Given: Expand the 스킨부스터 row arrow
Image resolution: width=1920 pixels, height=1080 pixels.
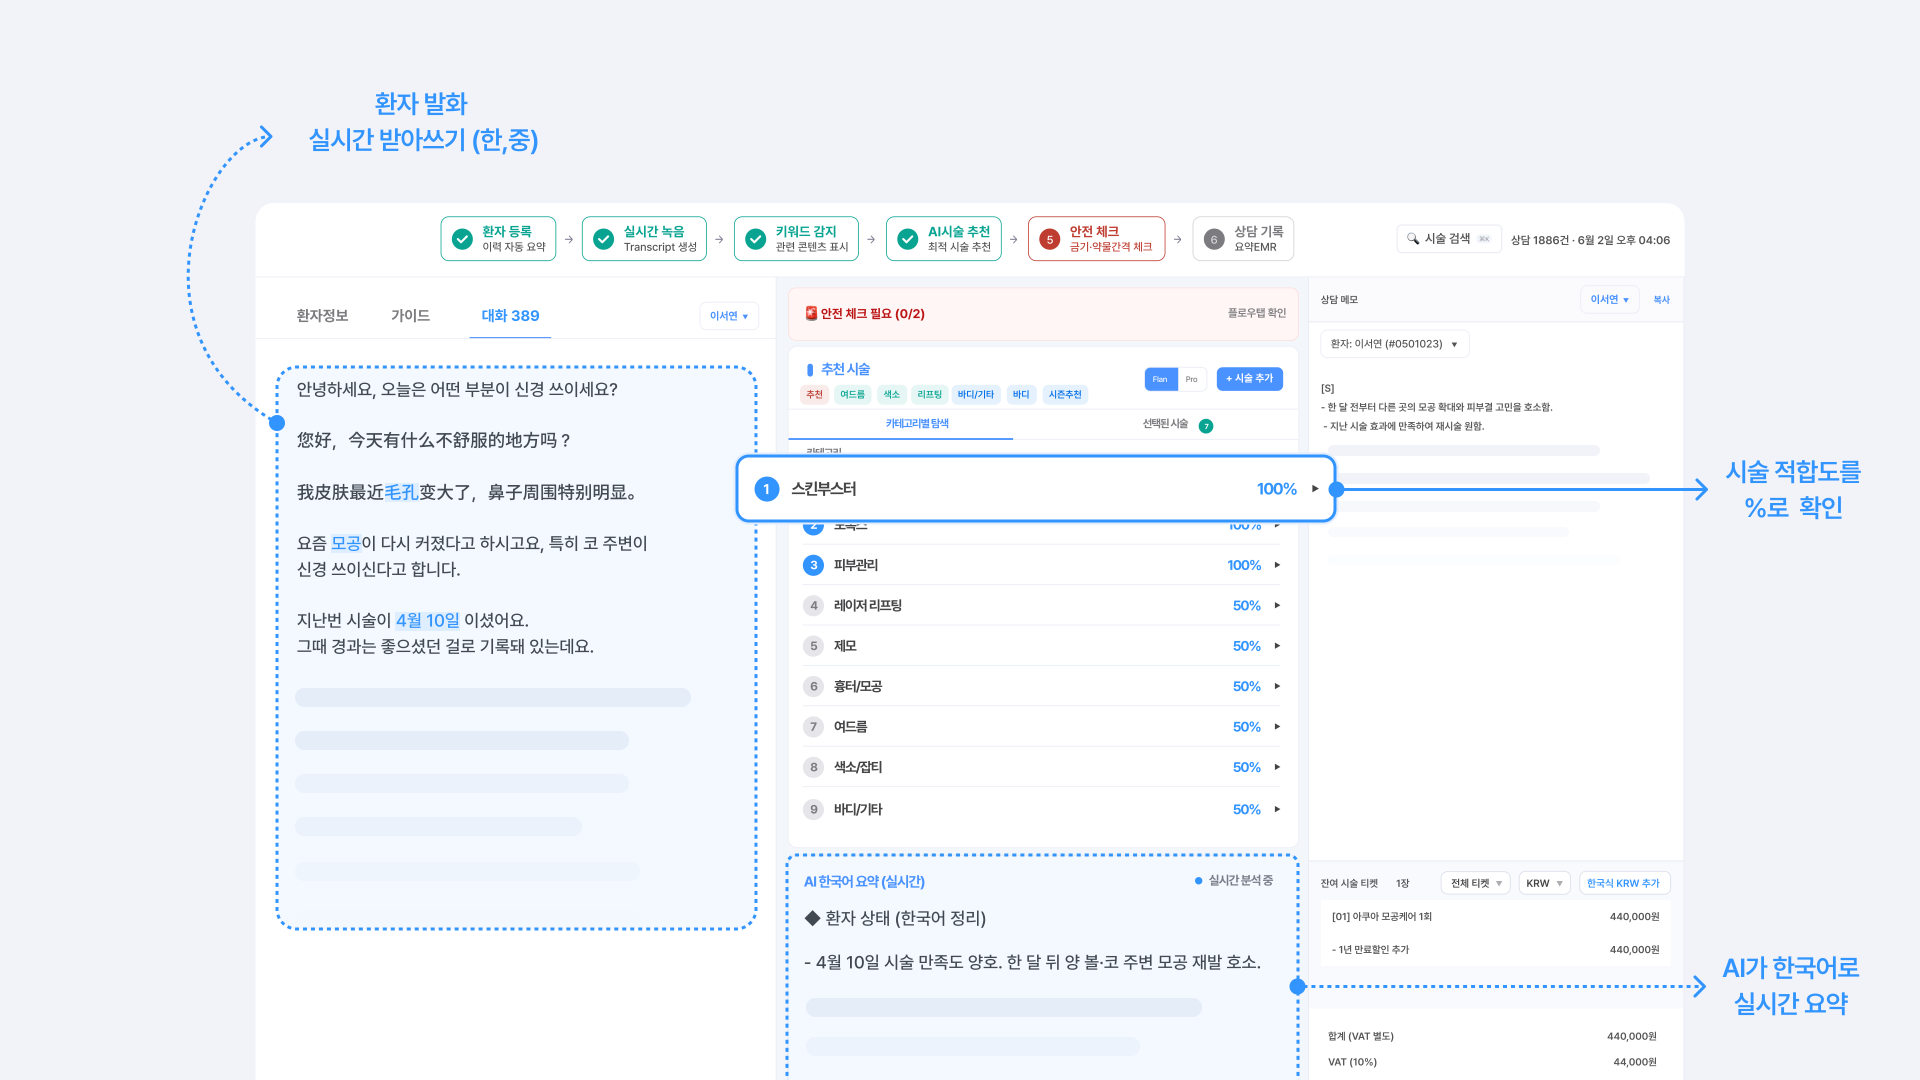Looking at the screenshot, I should point(1315,489).
